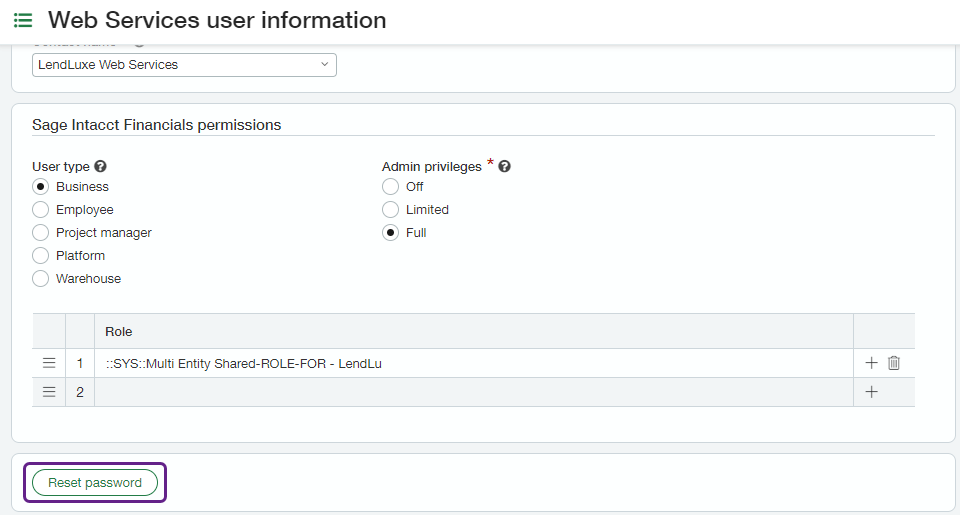Click the User type help icon

(101, 167)
